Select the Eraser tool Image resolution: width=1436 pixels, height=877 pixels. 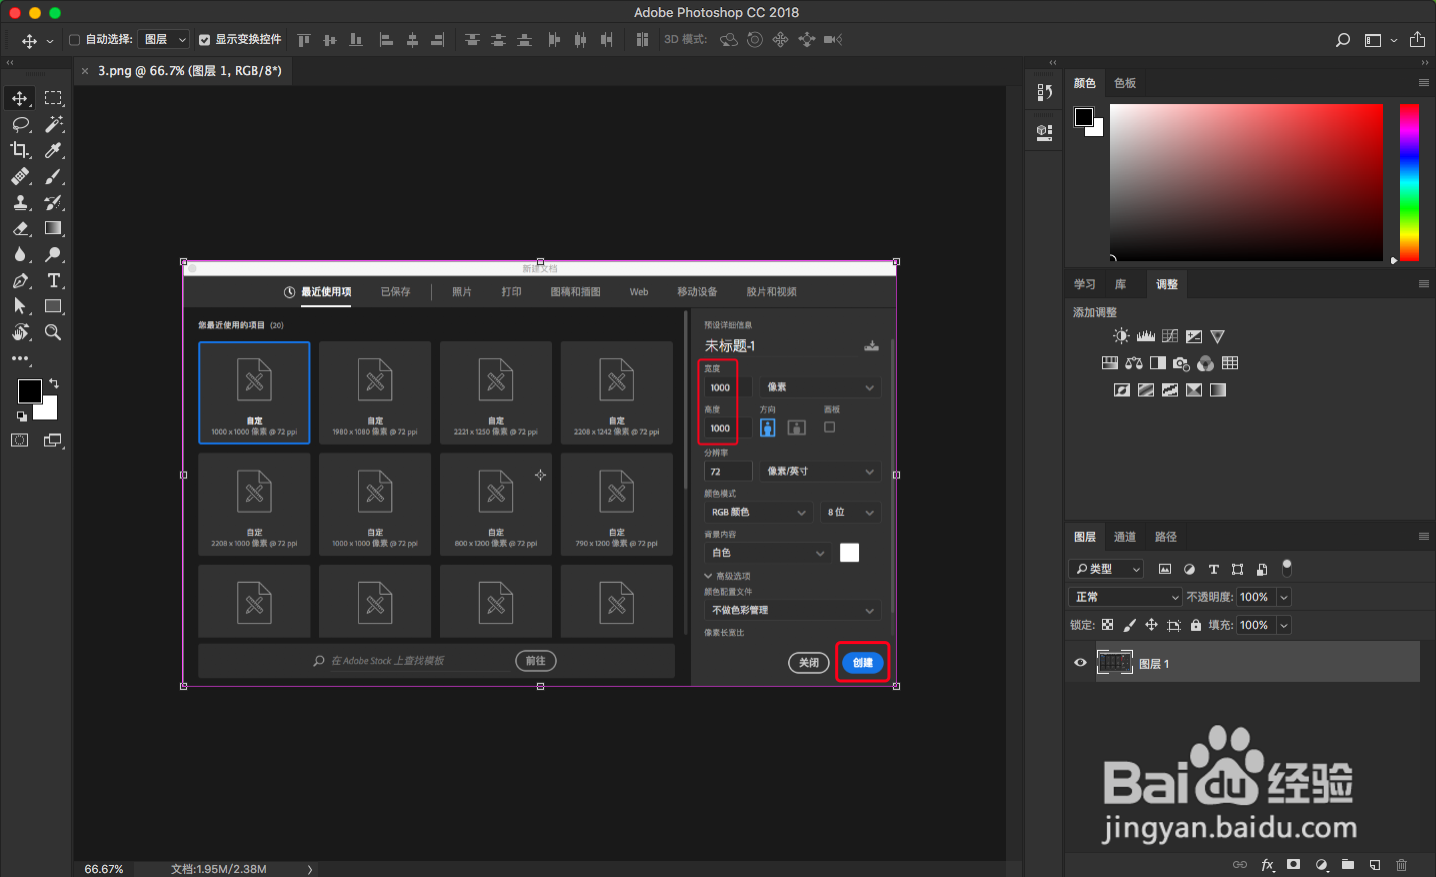pyautogui.click(x=20, y=228)
